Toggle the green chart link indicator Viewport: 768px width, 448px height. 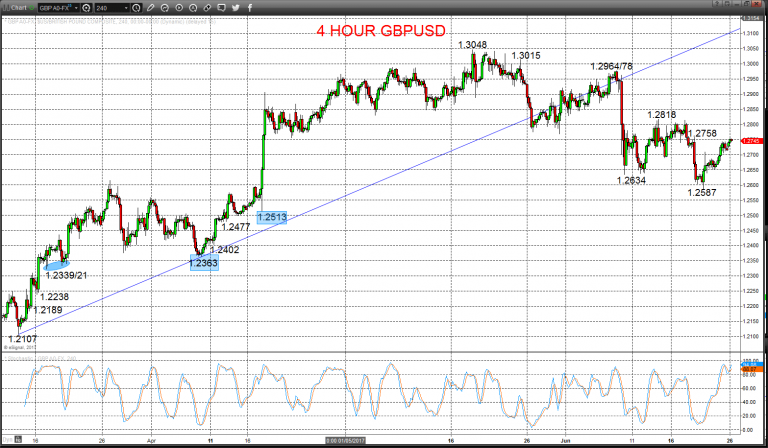point(32,8)
